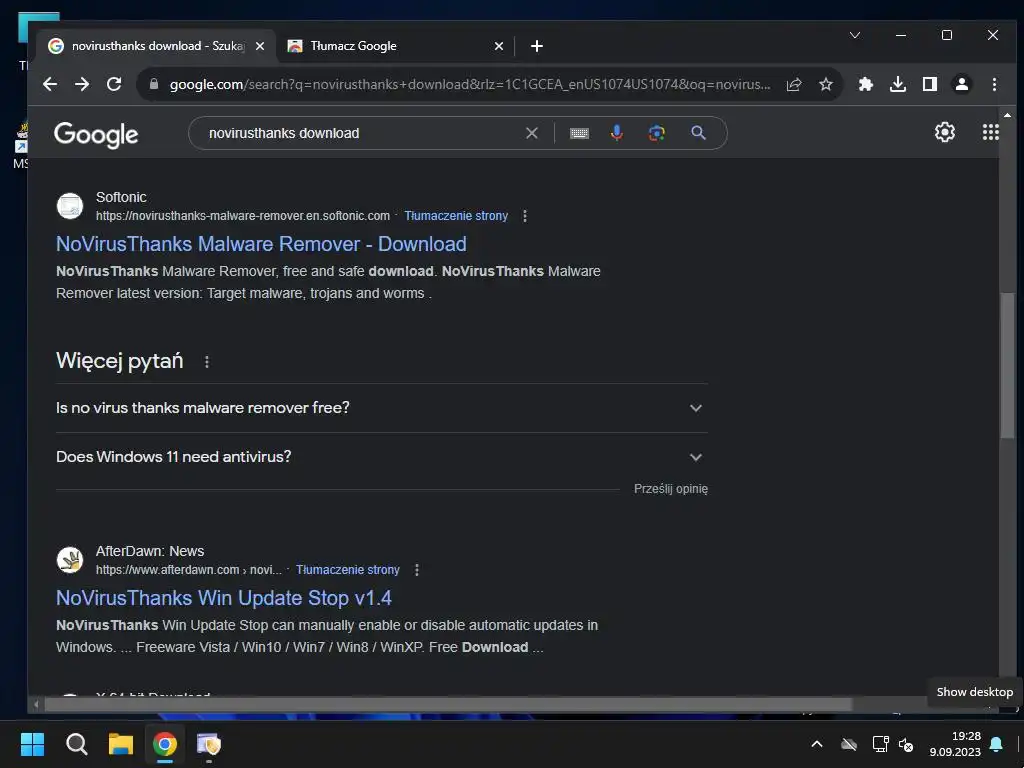Toggle the Chrome side panel icon
The image size is (1024, 768).
[930, 84]
